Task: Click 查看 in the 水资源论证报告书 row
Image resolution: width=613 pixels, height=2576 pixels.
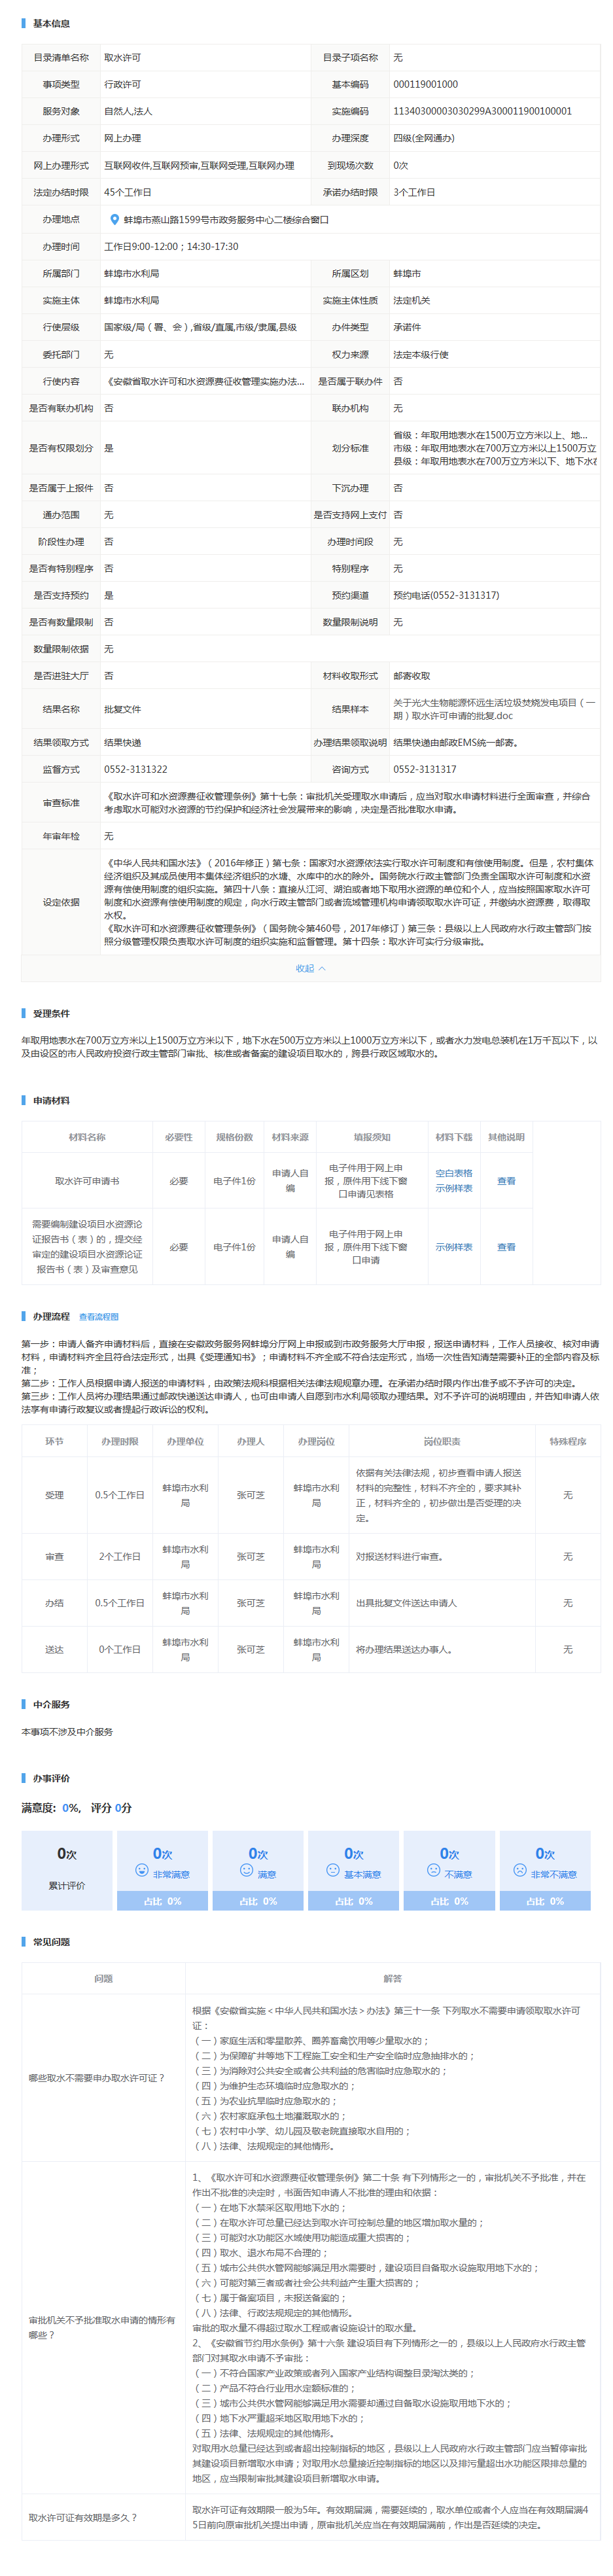Action: (506, 1247)
